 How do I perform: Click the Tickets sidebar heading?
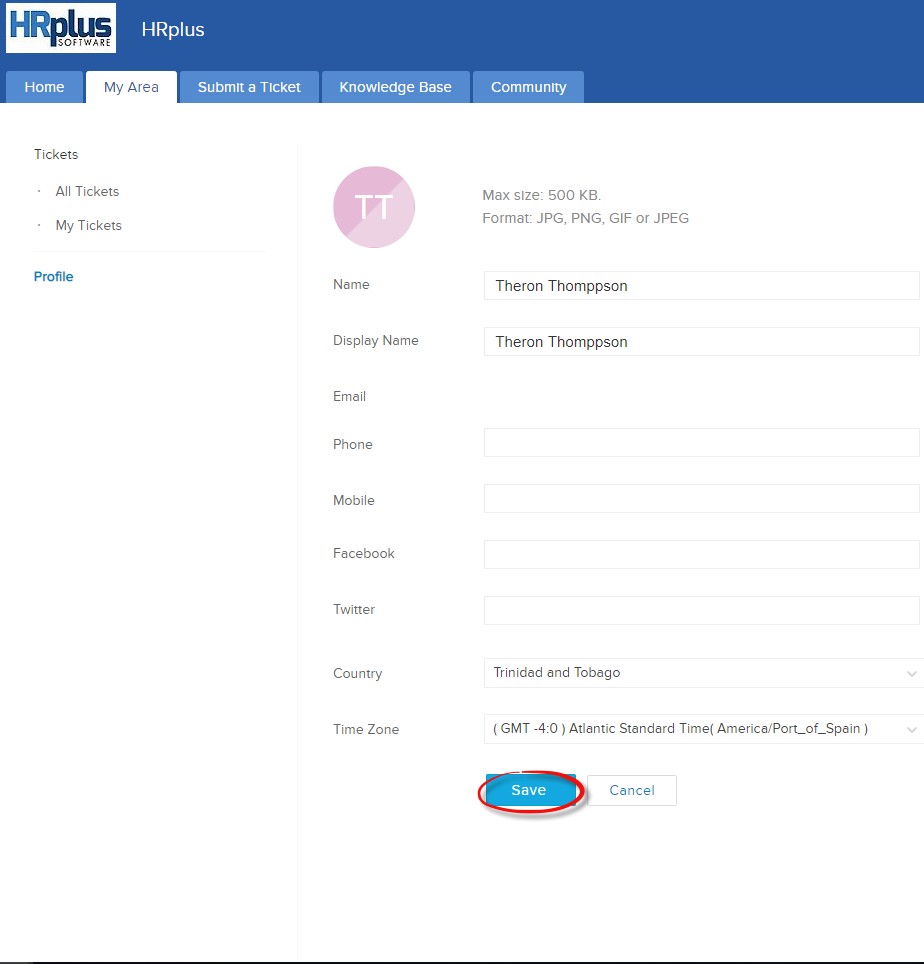pos(56,154)
